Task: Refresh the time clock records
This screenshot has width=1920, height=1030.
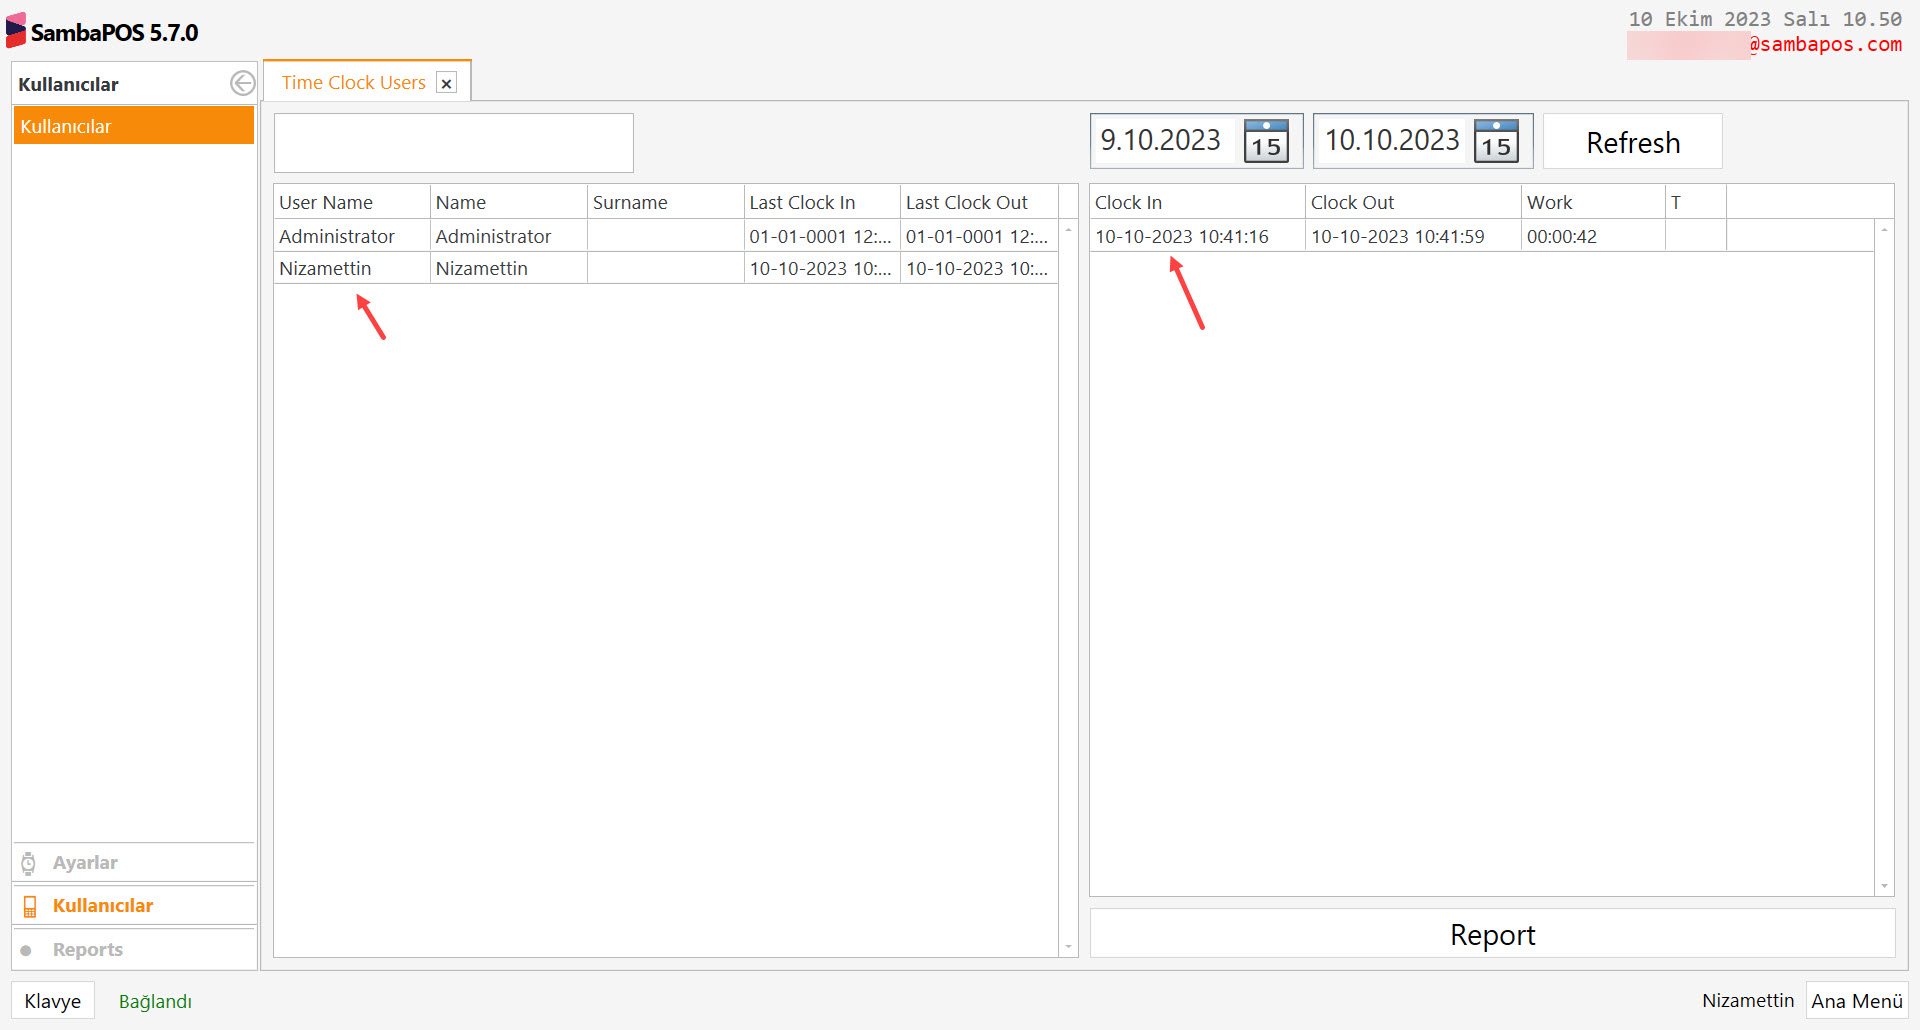Action: (1632, 141)
